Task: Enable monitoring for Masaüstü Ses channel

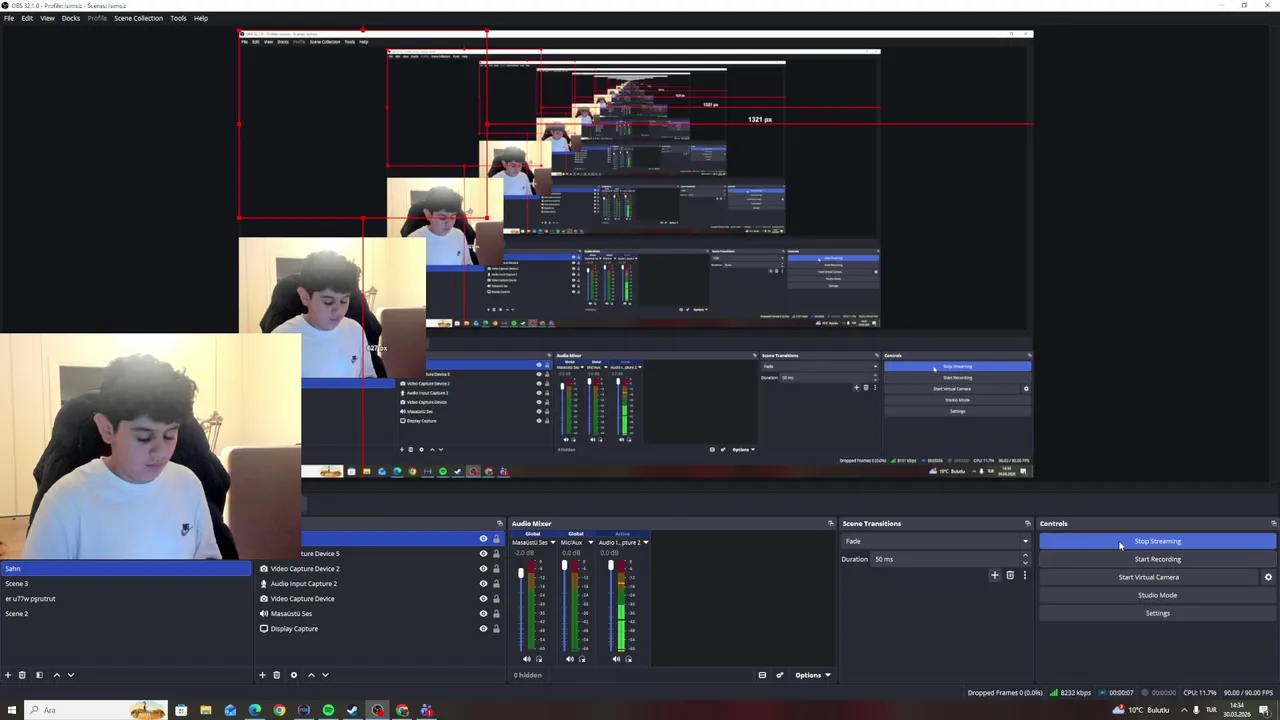Action: 539,659
